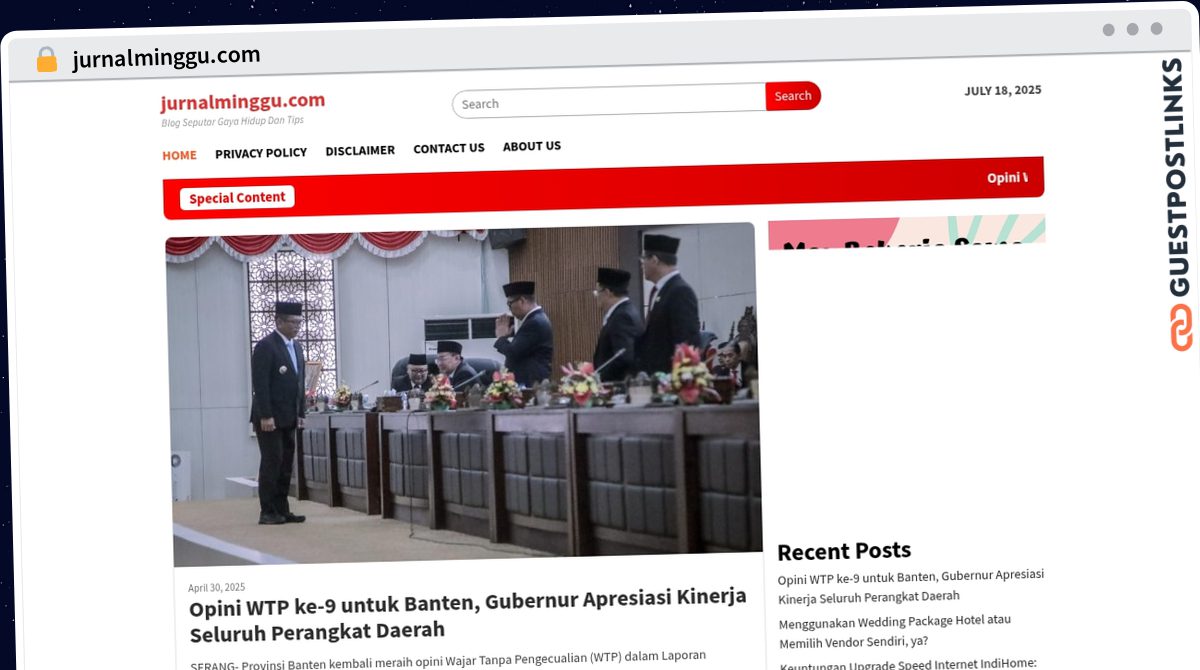Click the April 30, 2025 post date

[216, 588]
